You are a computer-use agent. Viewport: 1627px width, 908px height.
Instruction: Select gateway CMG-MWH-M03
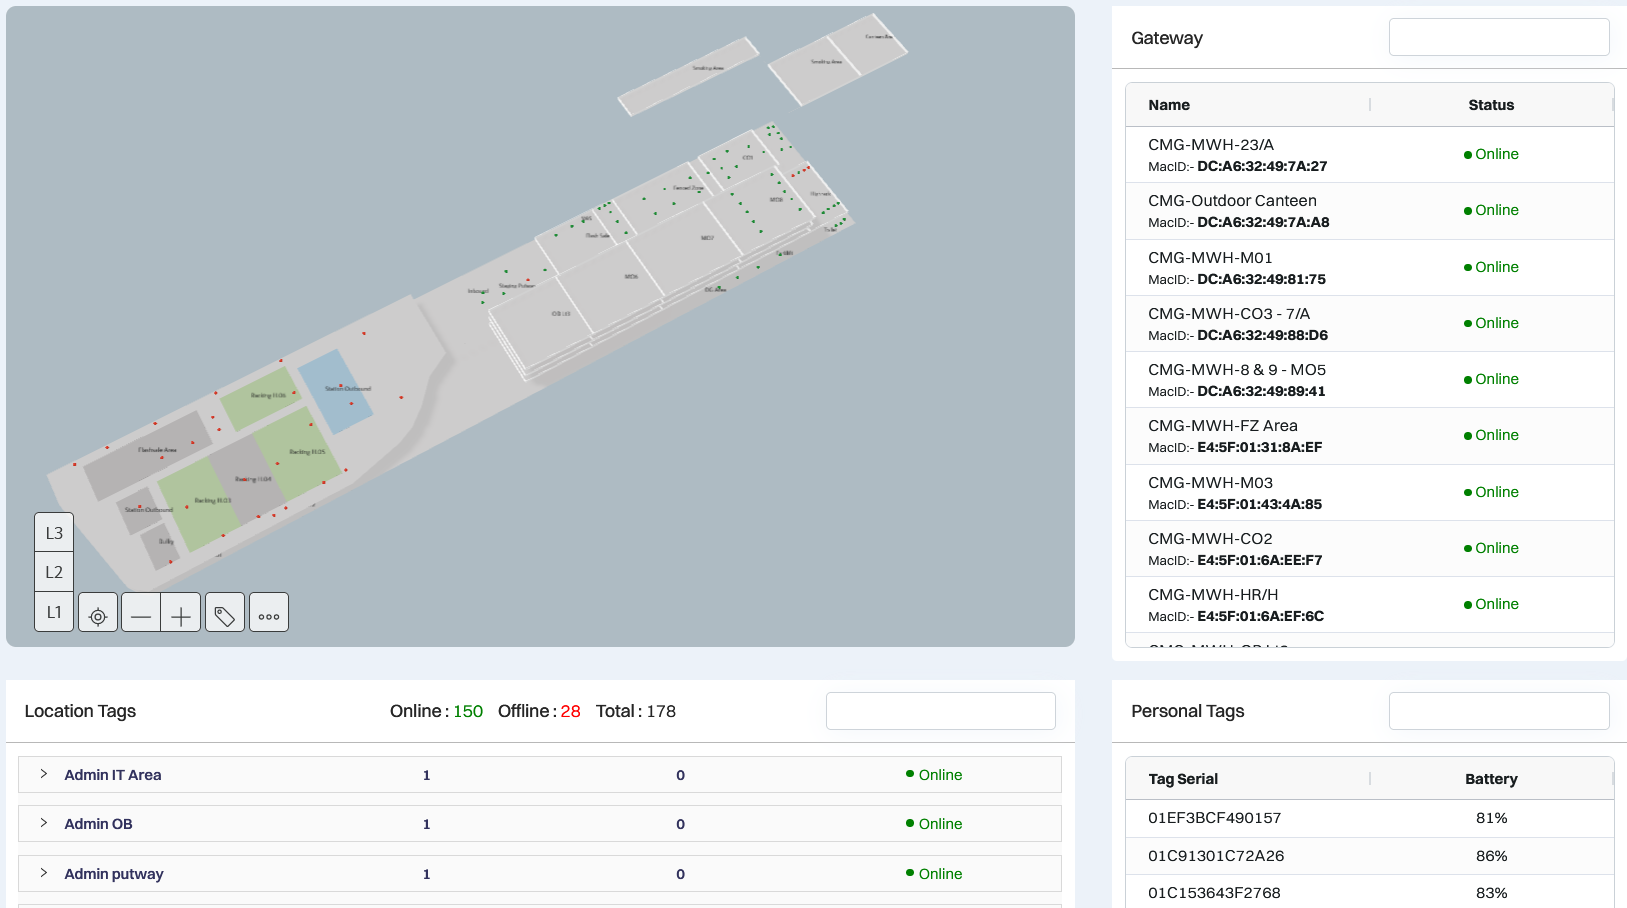pyautogui.click(x=1370, y=493)
